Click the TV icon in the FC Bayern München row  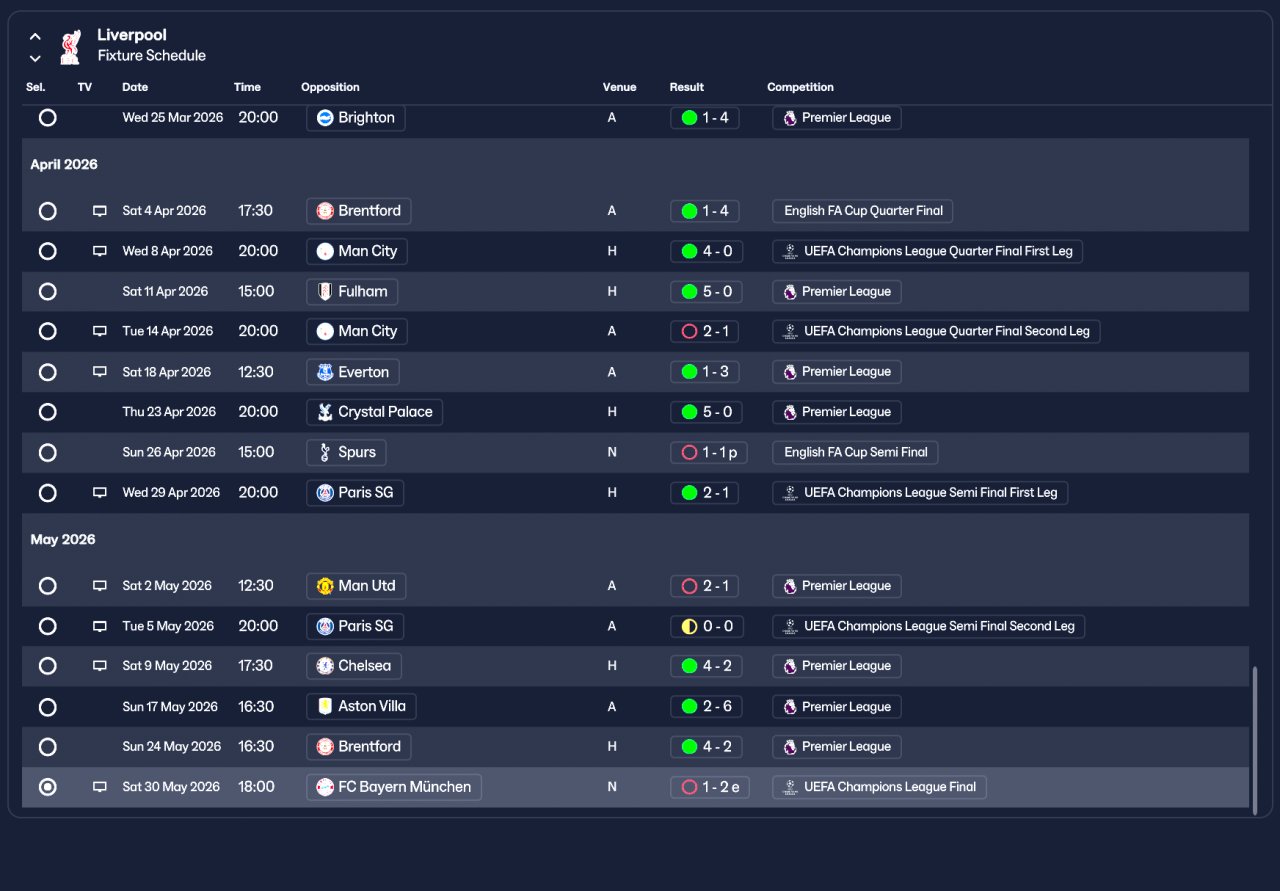[100, 787]
